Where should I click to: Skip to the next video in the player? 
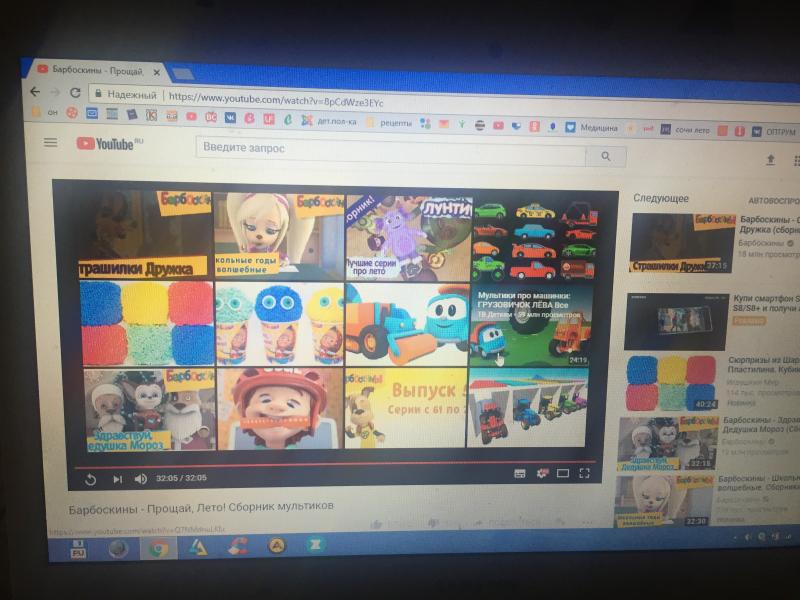point(117,479)
